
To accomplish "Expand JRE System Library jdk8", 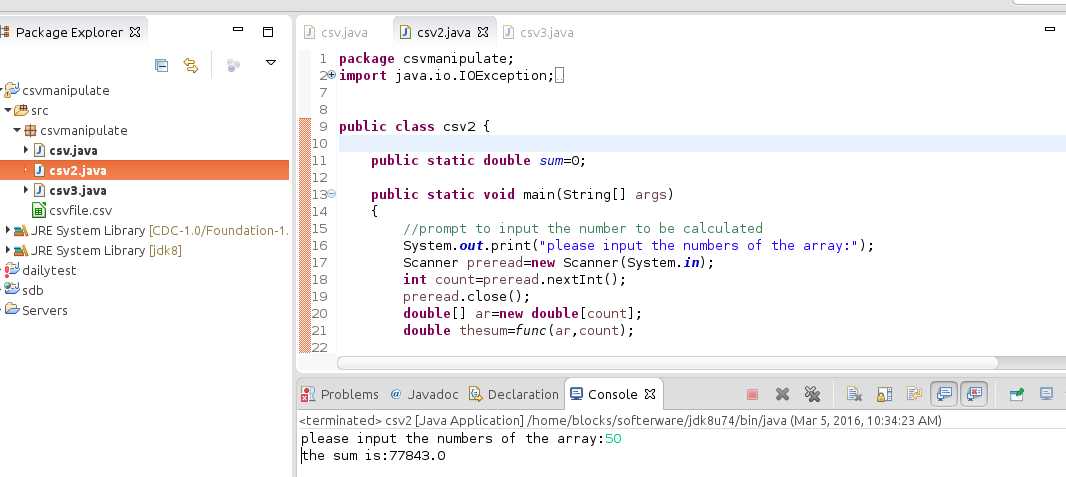I will click(7, 250).
